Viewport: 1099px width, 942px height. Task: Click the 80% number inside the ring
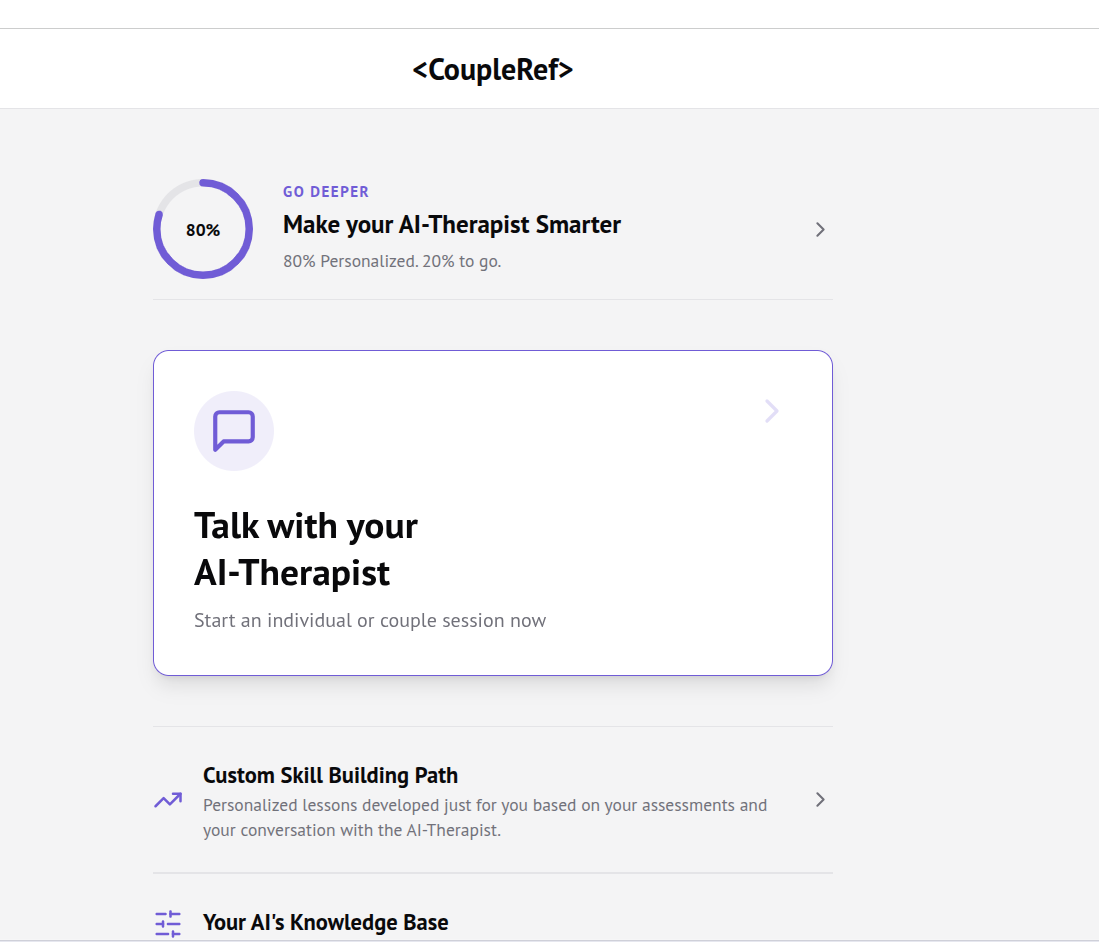point(203,230)
